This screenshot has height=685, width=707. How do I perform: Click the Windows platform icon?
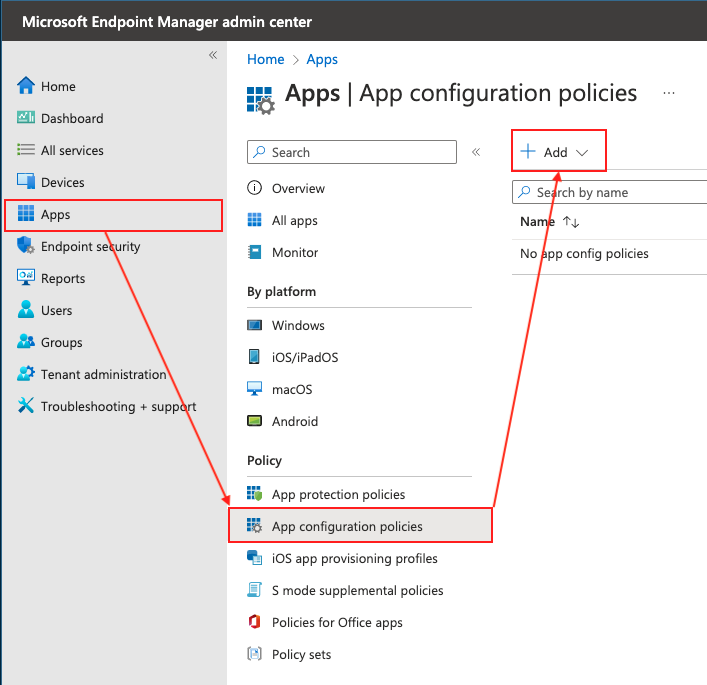click(254, 325)
